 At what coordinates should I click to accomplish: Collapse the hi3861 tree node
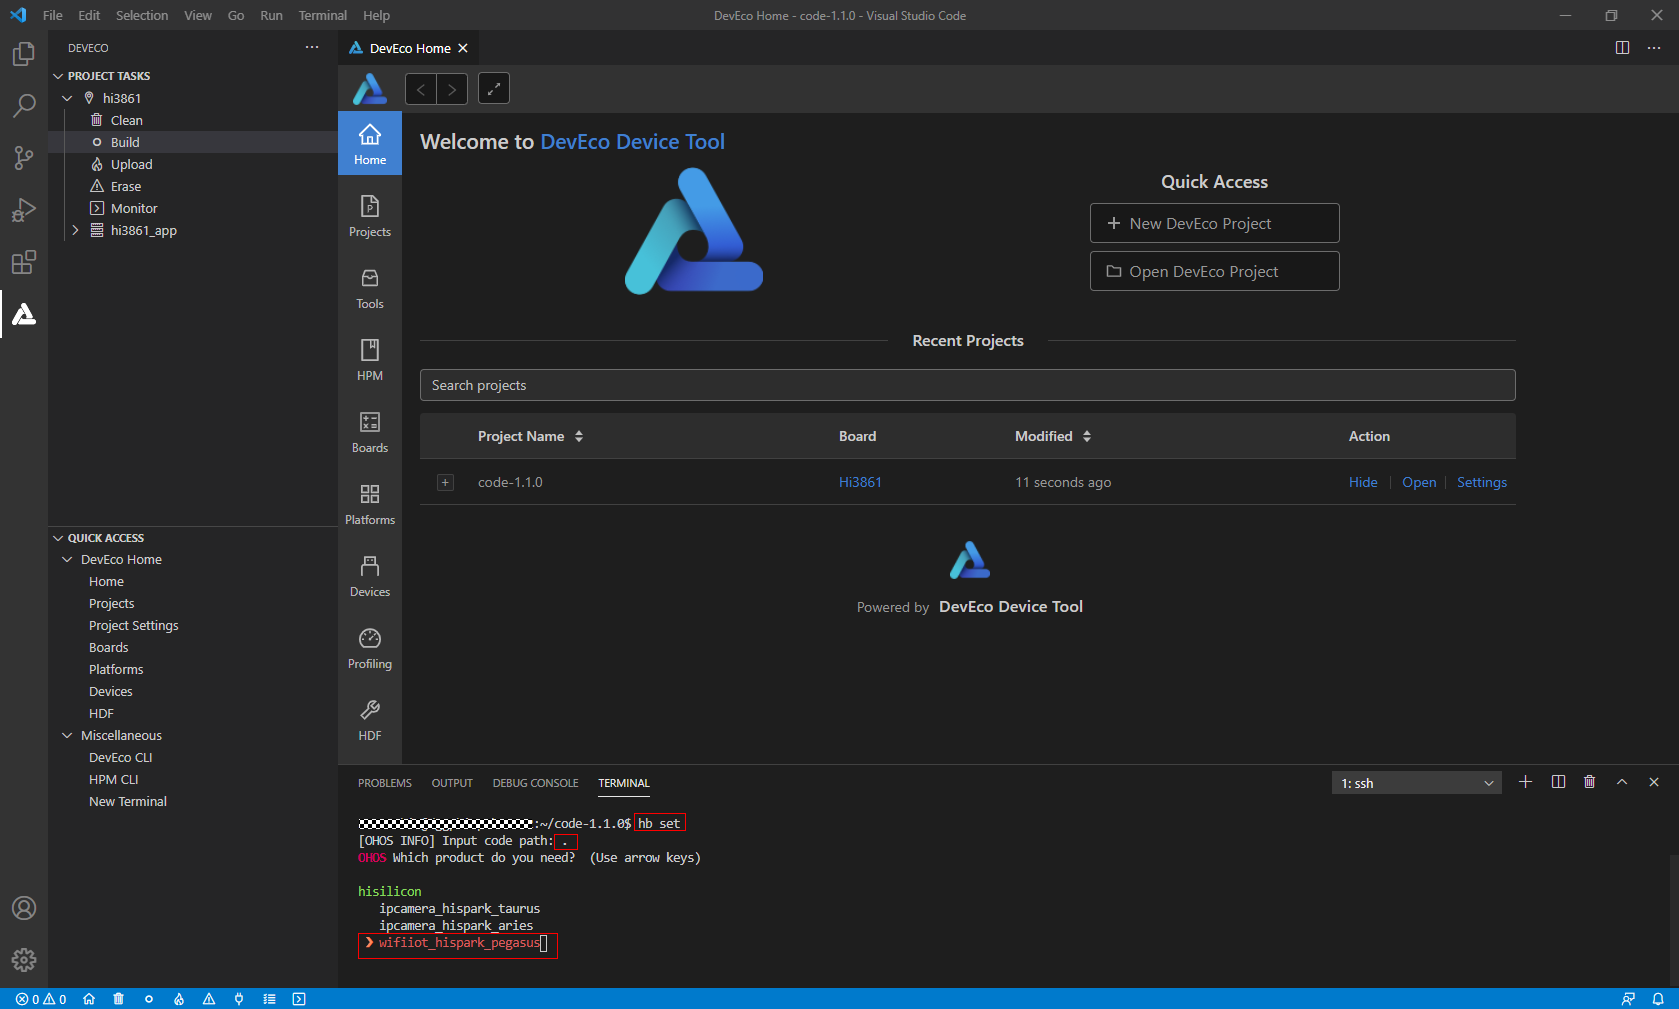point(67,98)
